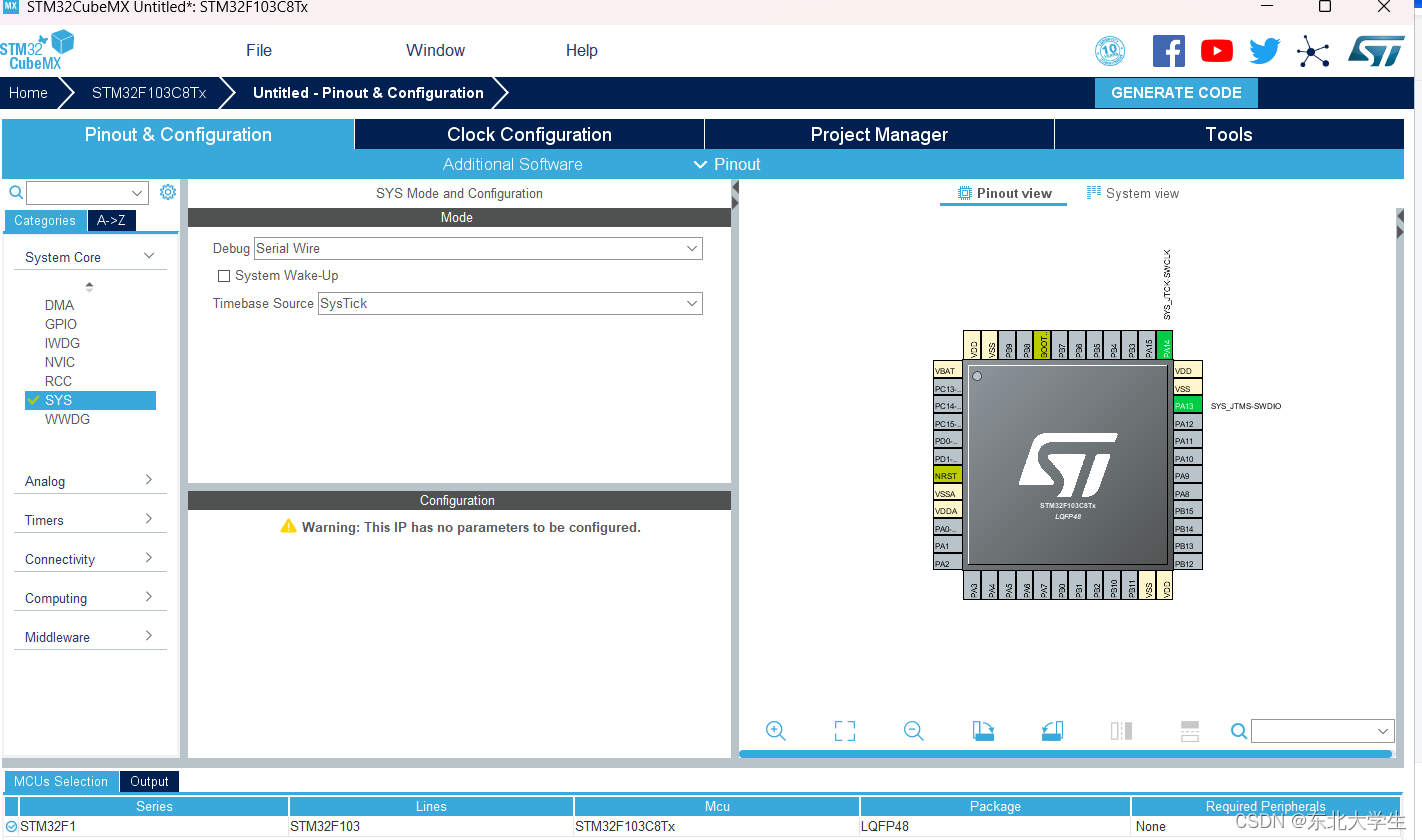Go to the Home breadcrumb
Viewport: 1422px width, 840px height.
28,93
